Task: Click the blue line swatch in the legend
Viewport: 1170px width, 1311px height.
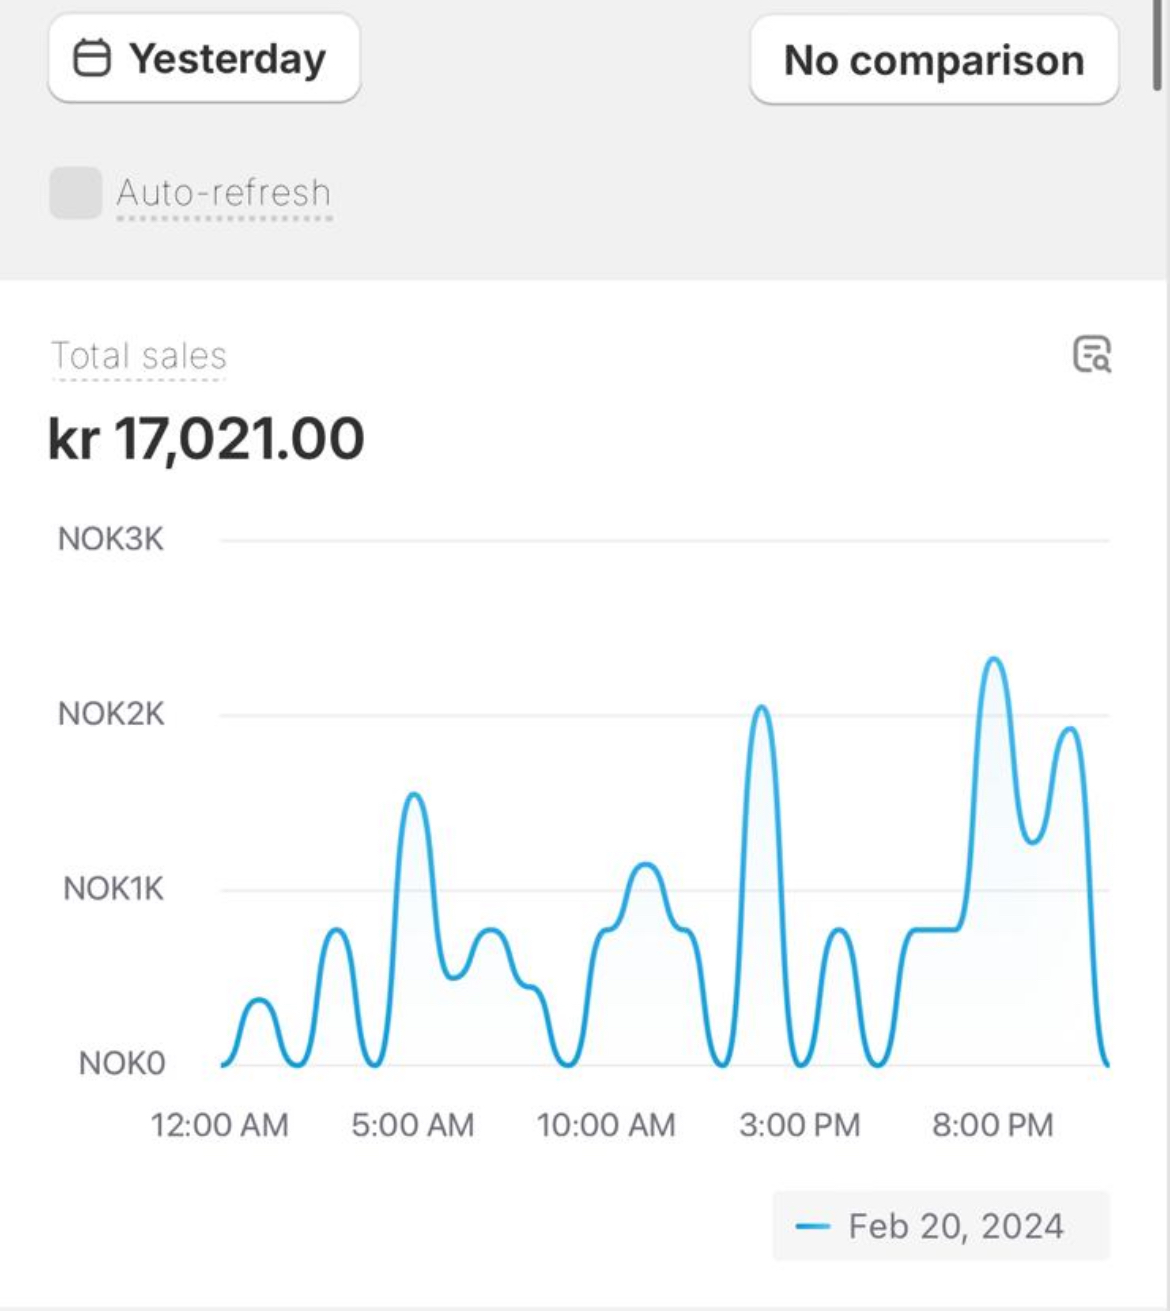Action: click(812, 1226)
